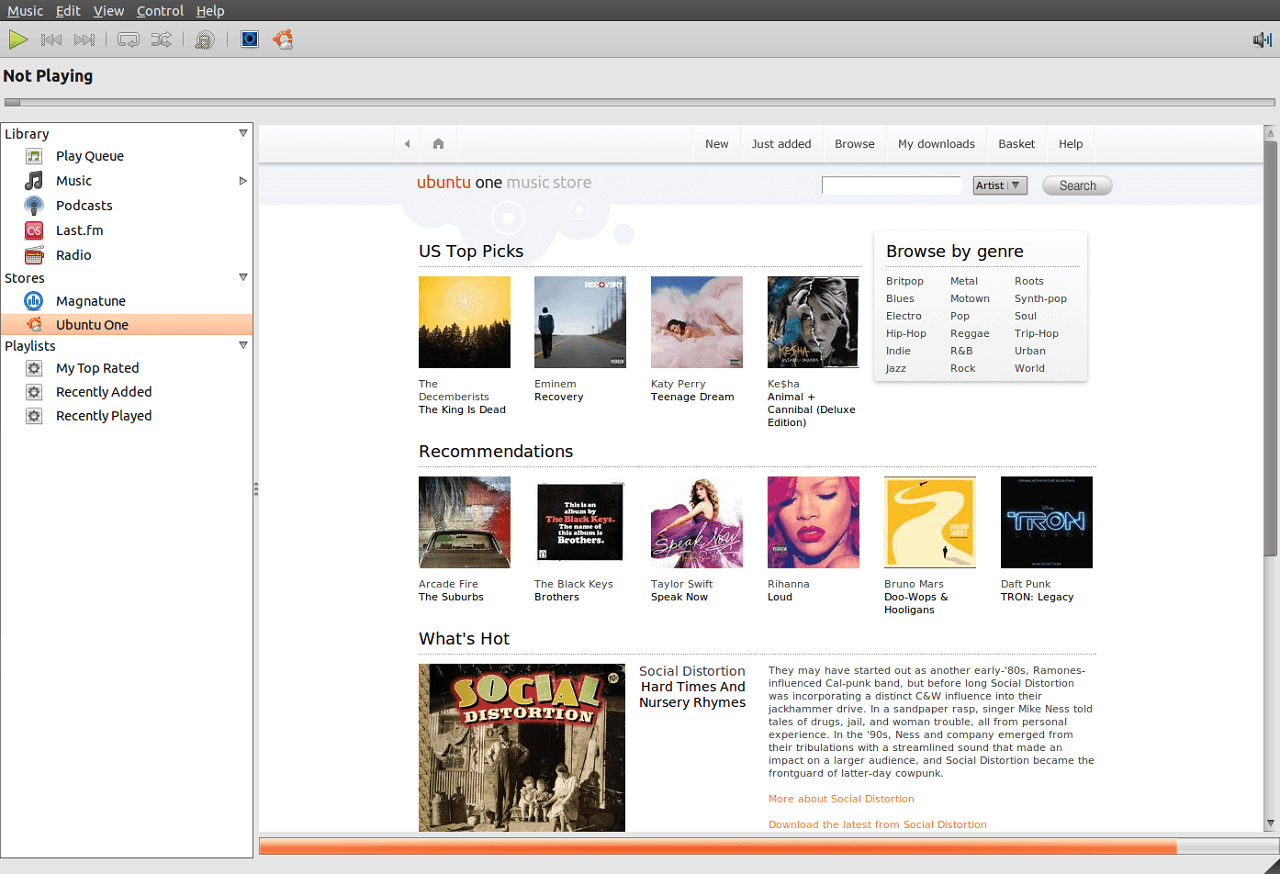
Task: Select Podcasts in the Library sidebar
Action: 84,205
